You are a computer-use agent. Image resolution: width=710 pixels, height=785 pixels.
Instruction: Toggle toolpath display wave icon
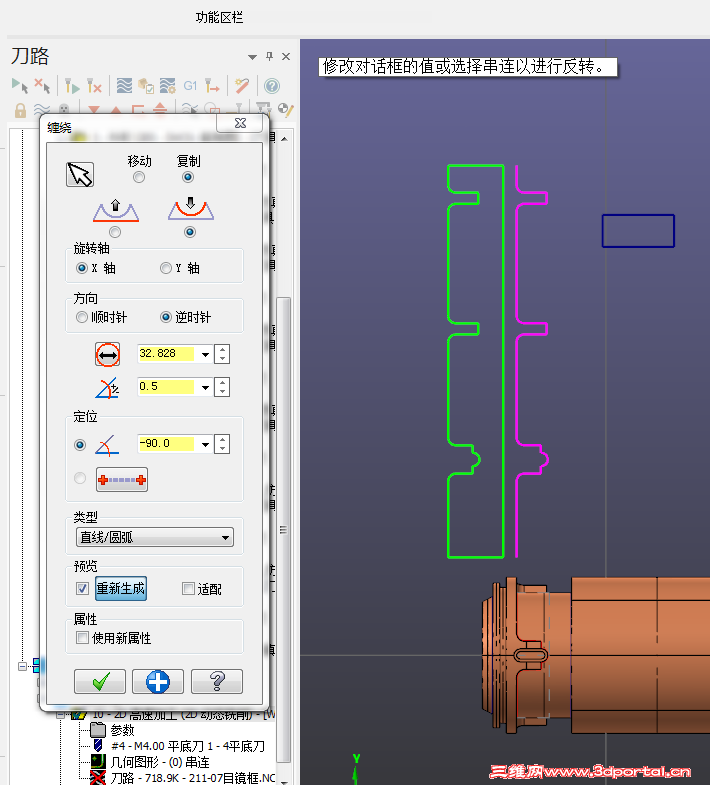42,109
